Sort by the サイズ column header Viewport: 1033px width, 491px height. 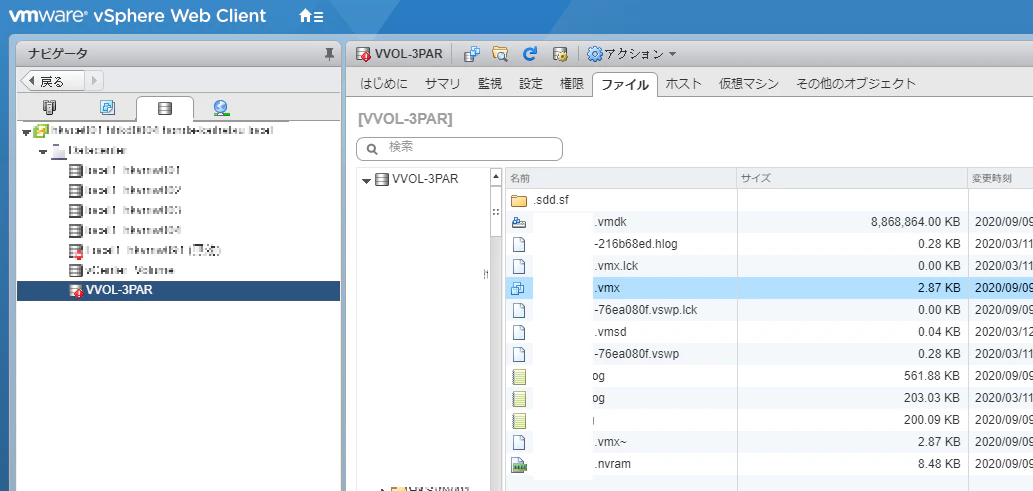coord(852,178)
